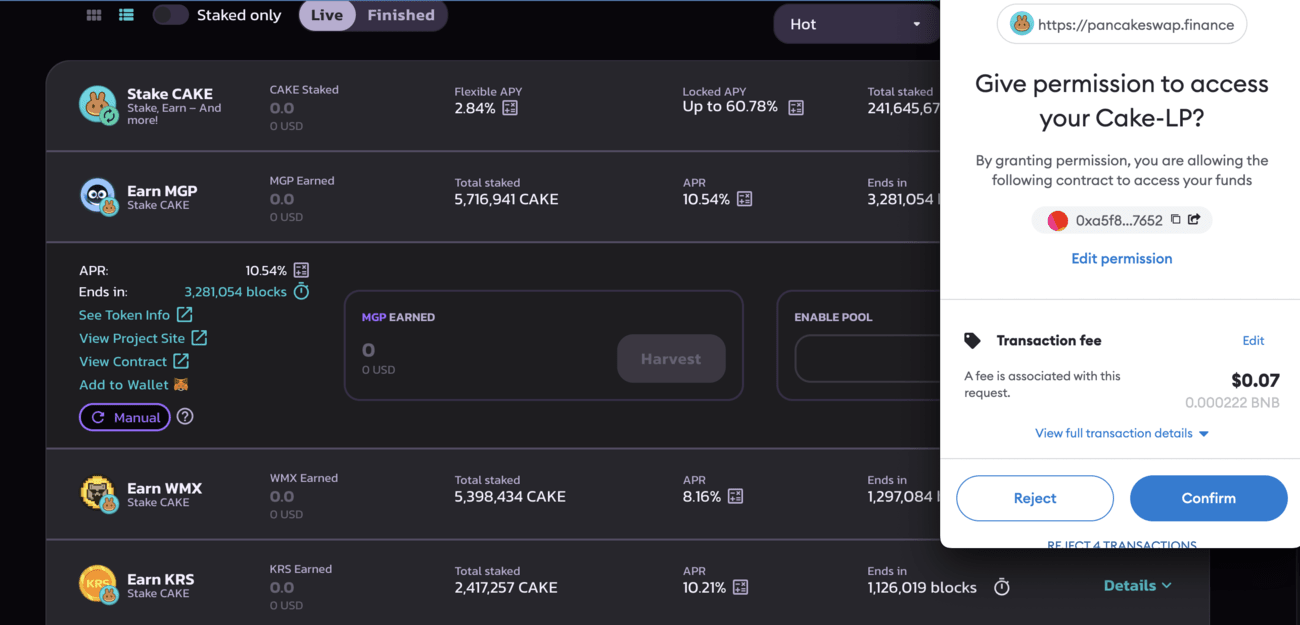Select the Finished tab
1300x625 pixels.
pyautogui.click(x=401, y=15)
